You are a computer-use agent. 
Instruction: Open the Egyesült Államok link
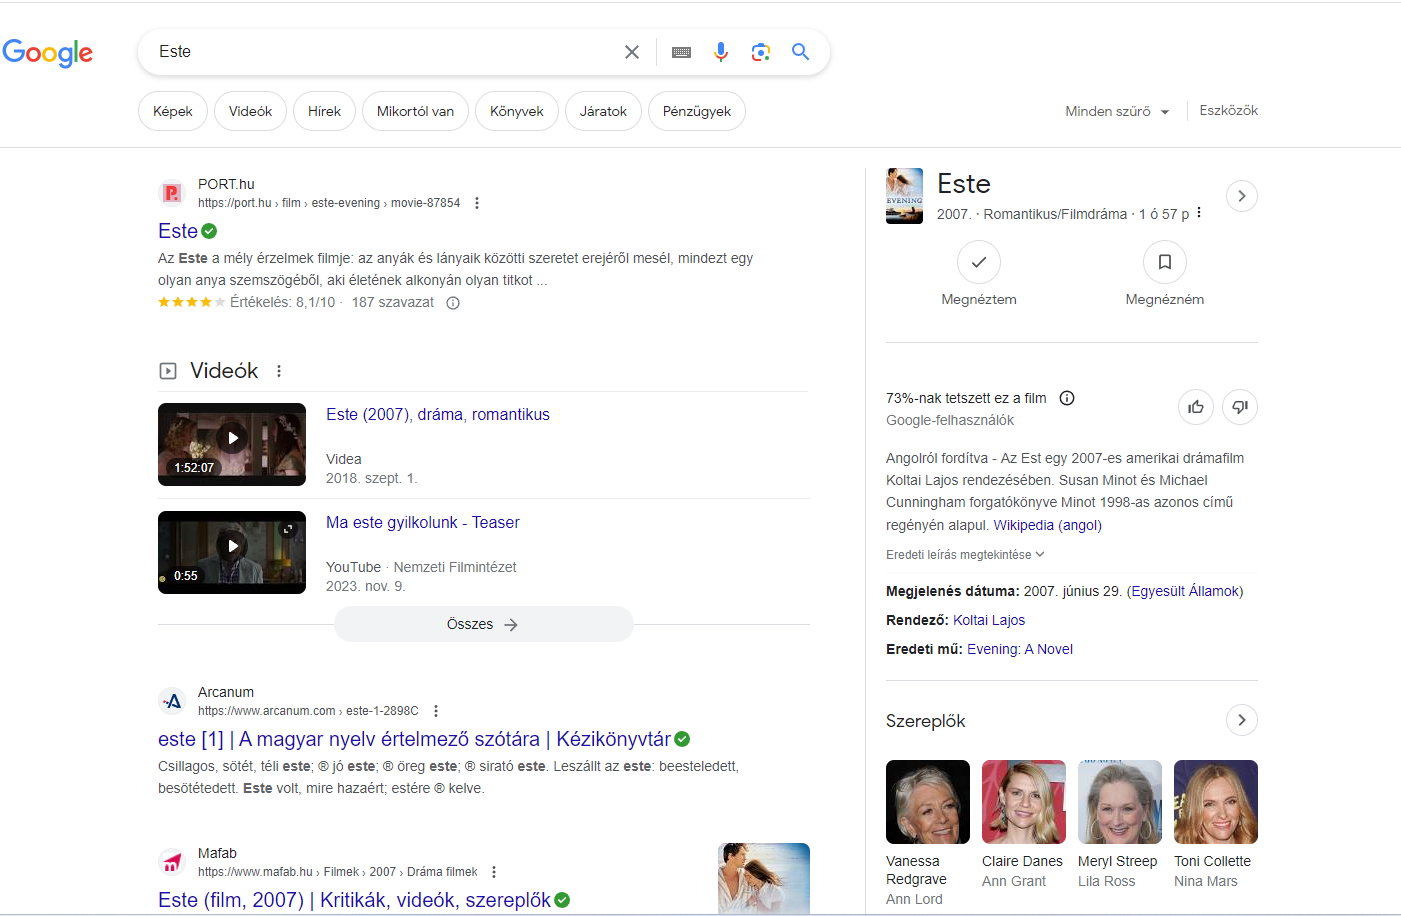(1186, 591)
